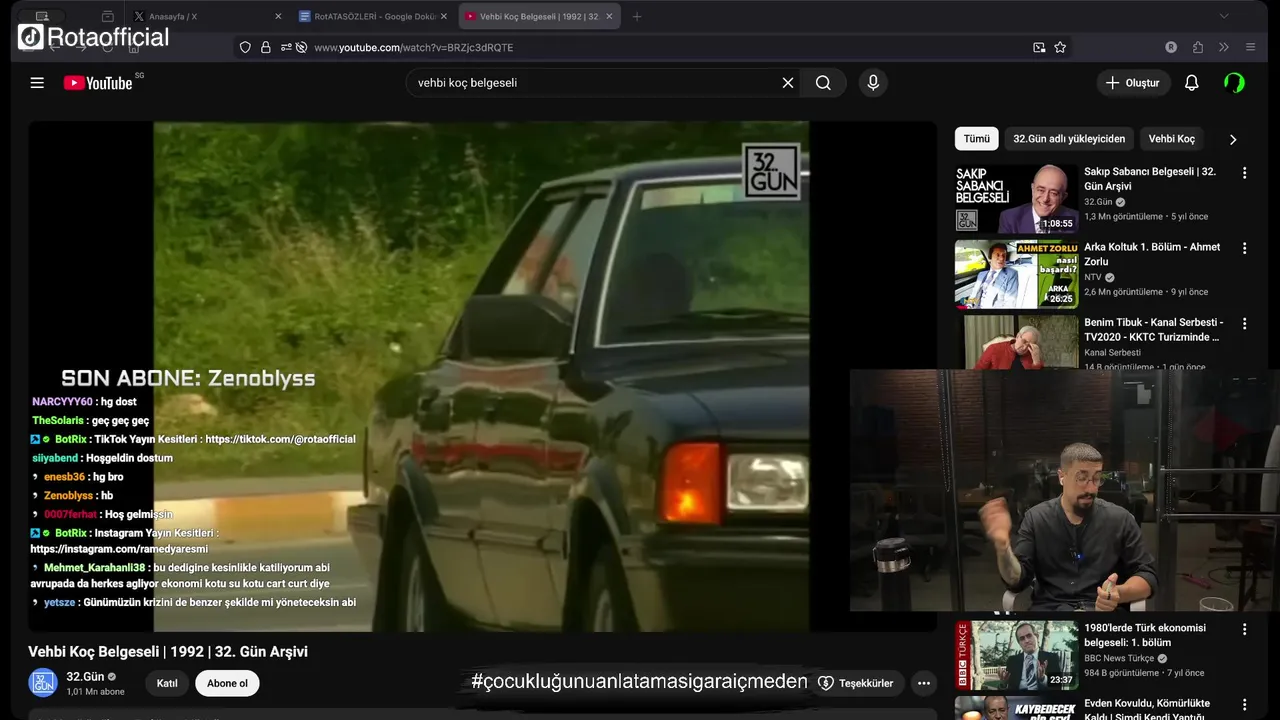Open Benim Tibuk Kanal Serbesti title link
The width and height of the screenshot is (1280, 720).
(x=1153, y=329)
